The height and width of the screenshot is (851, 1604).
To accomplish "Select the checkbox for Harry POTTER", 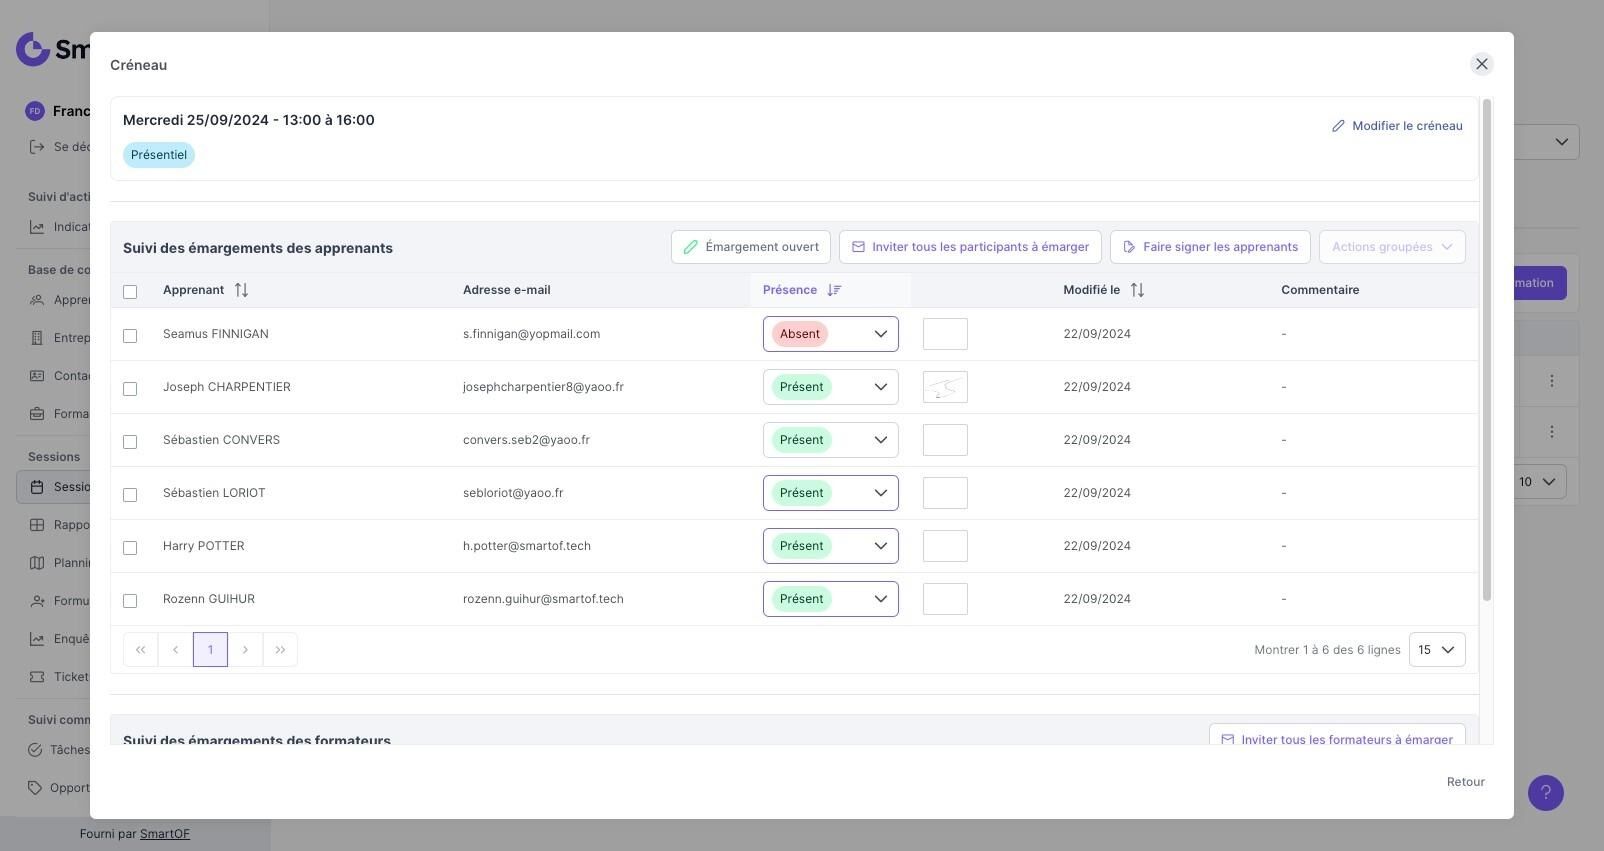I will pos(130,548).
